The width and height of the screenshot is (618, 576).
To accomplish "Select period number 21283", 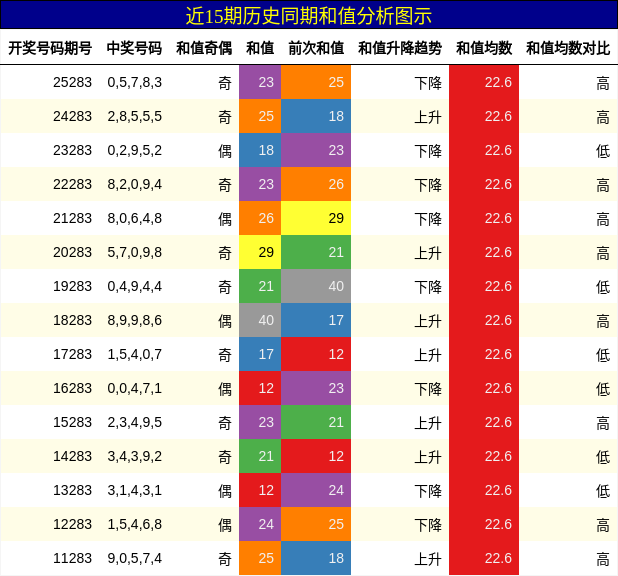I will pos(73,218).
